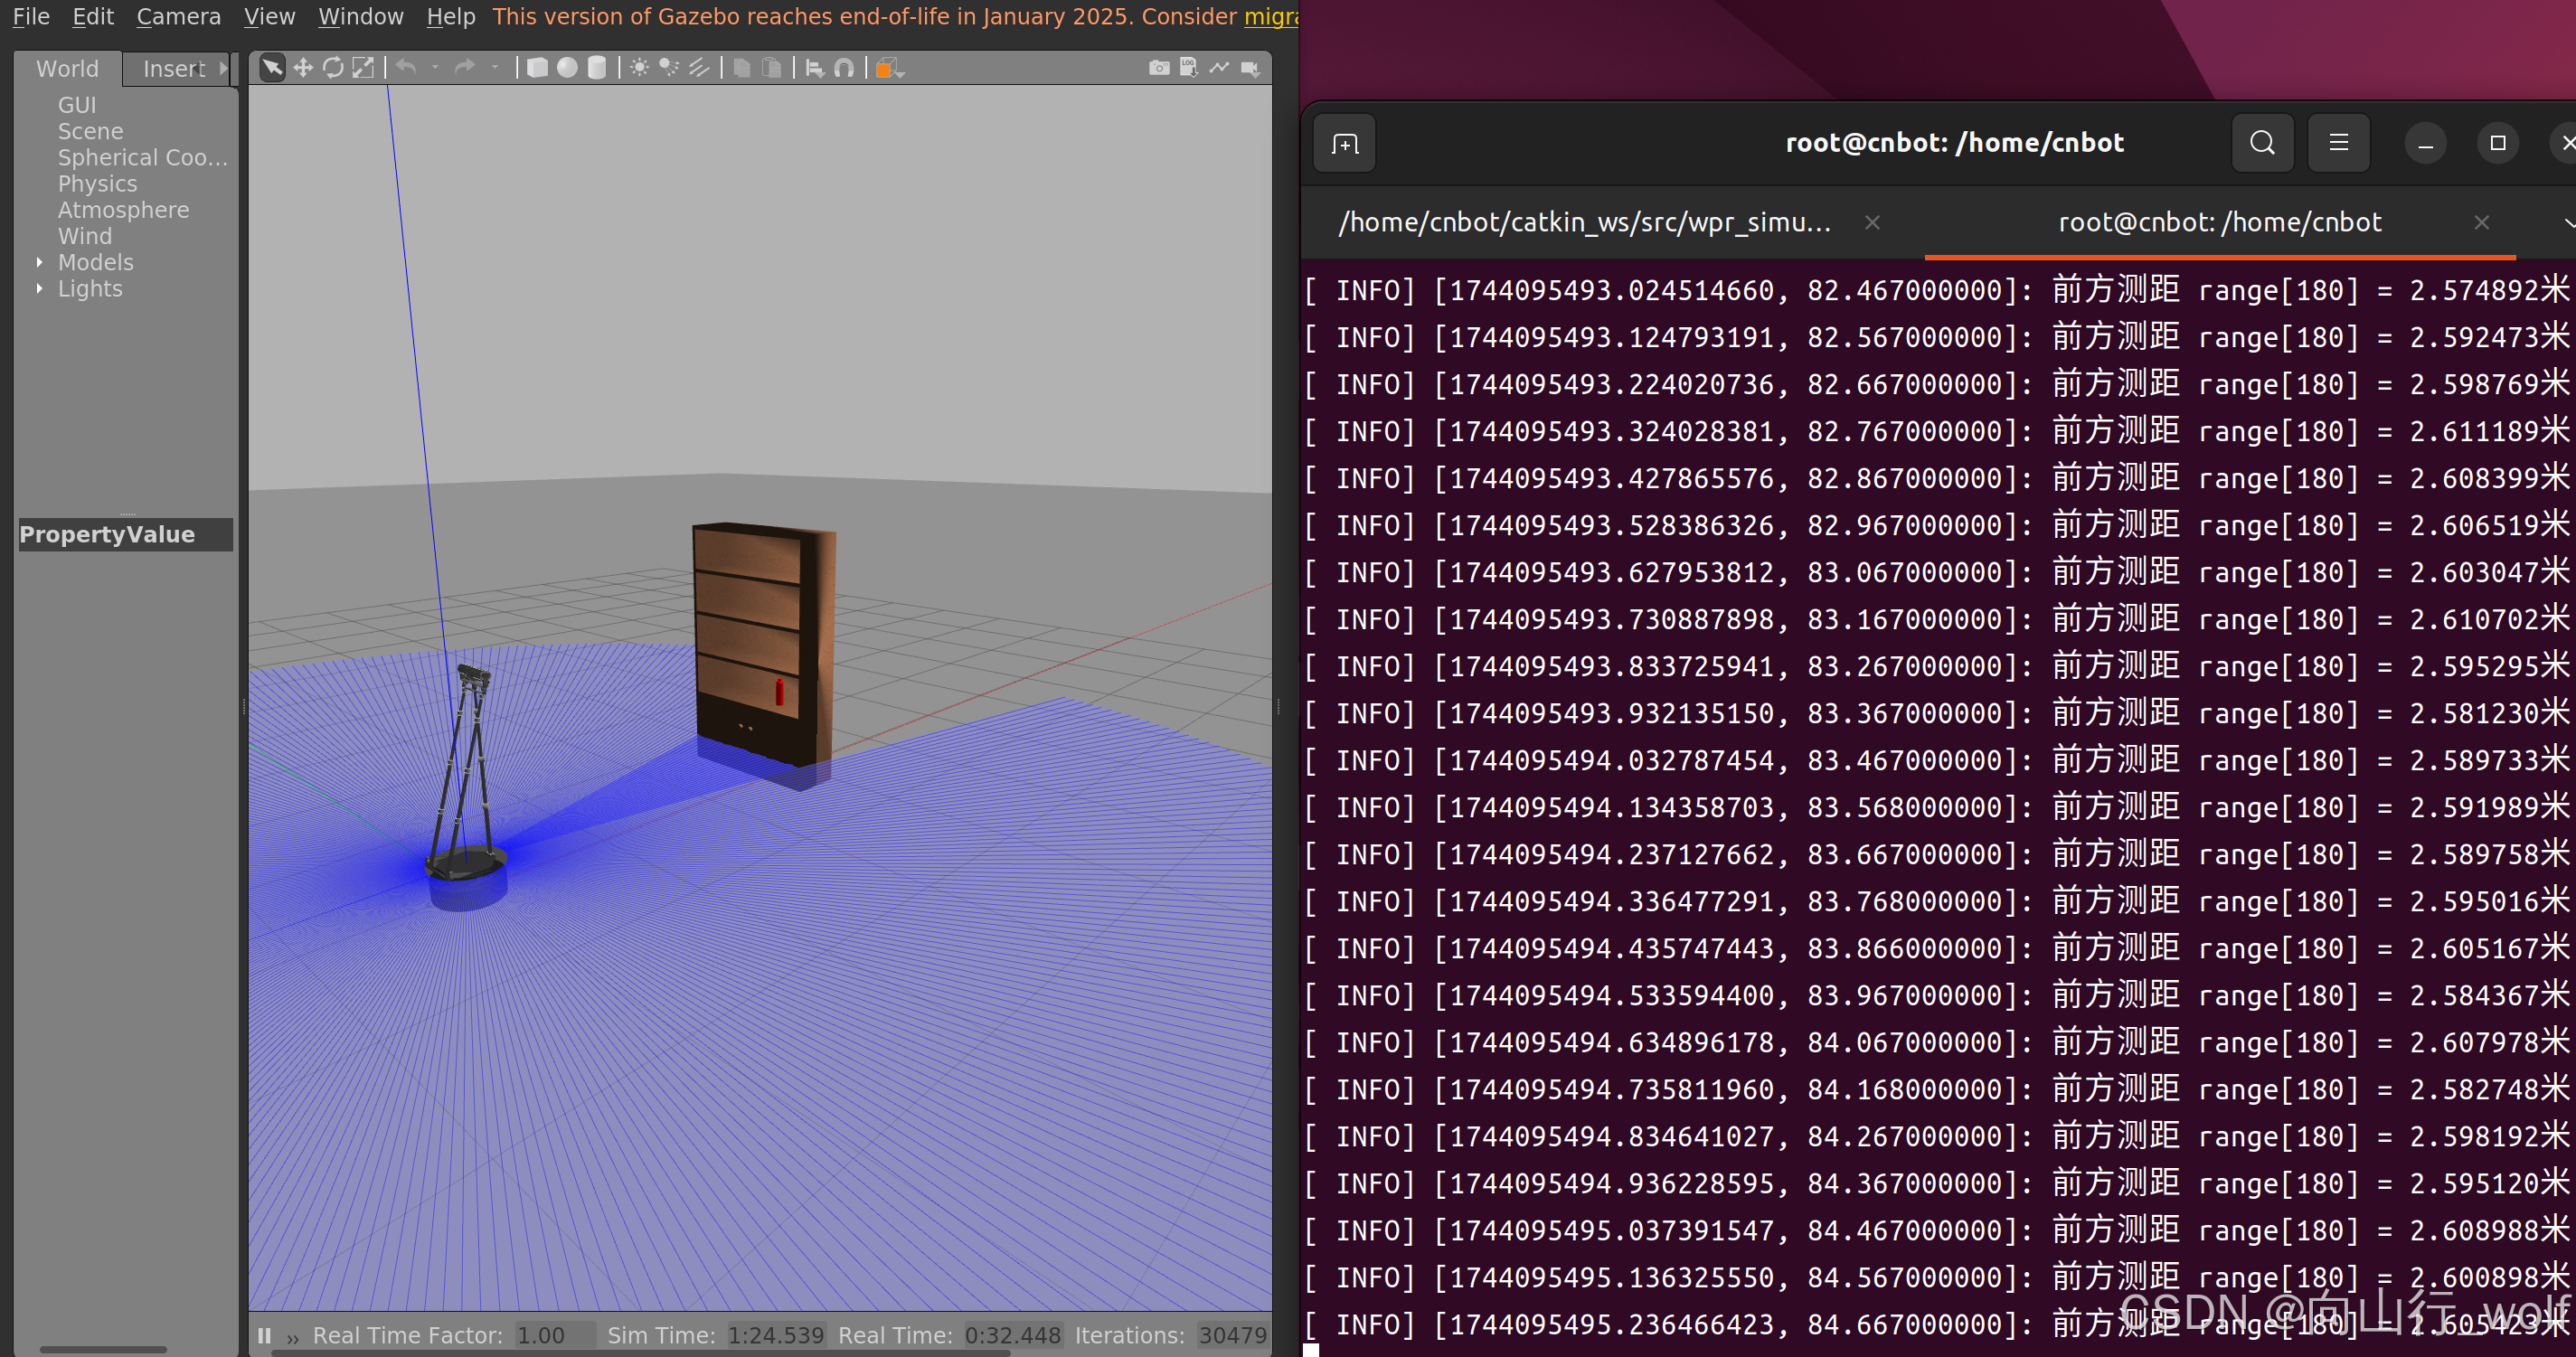
Task: Click the undo arrow in Gazebo toolbar
Action: point(406,67)
